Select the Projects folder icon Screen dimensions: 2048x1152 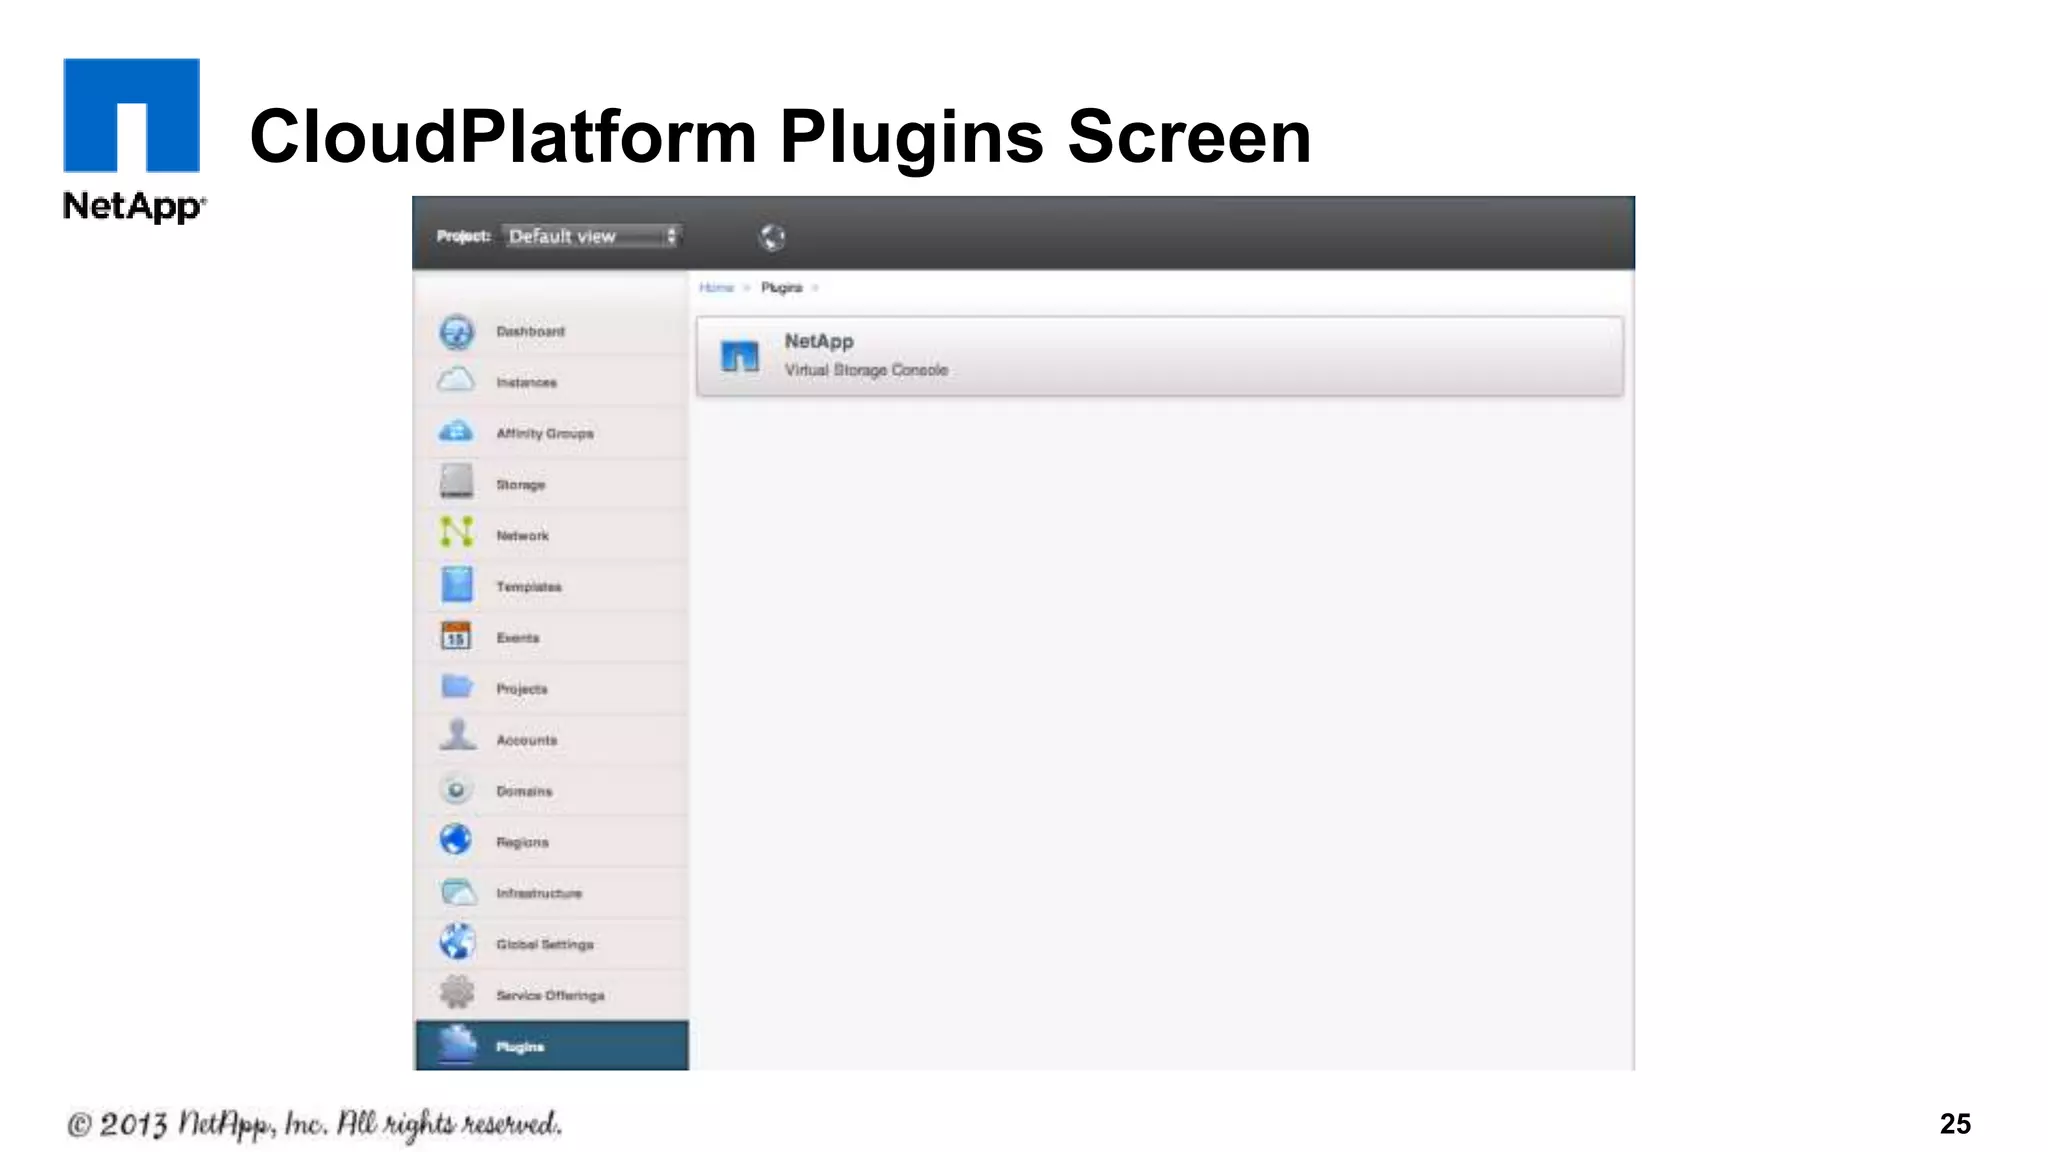click(x=457, y=686)
